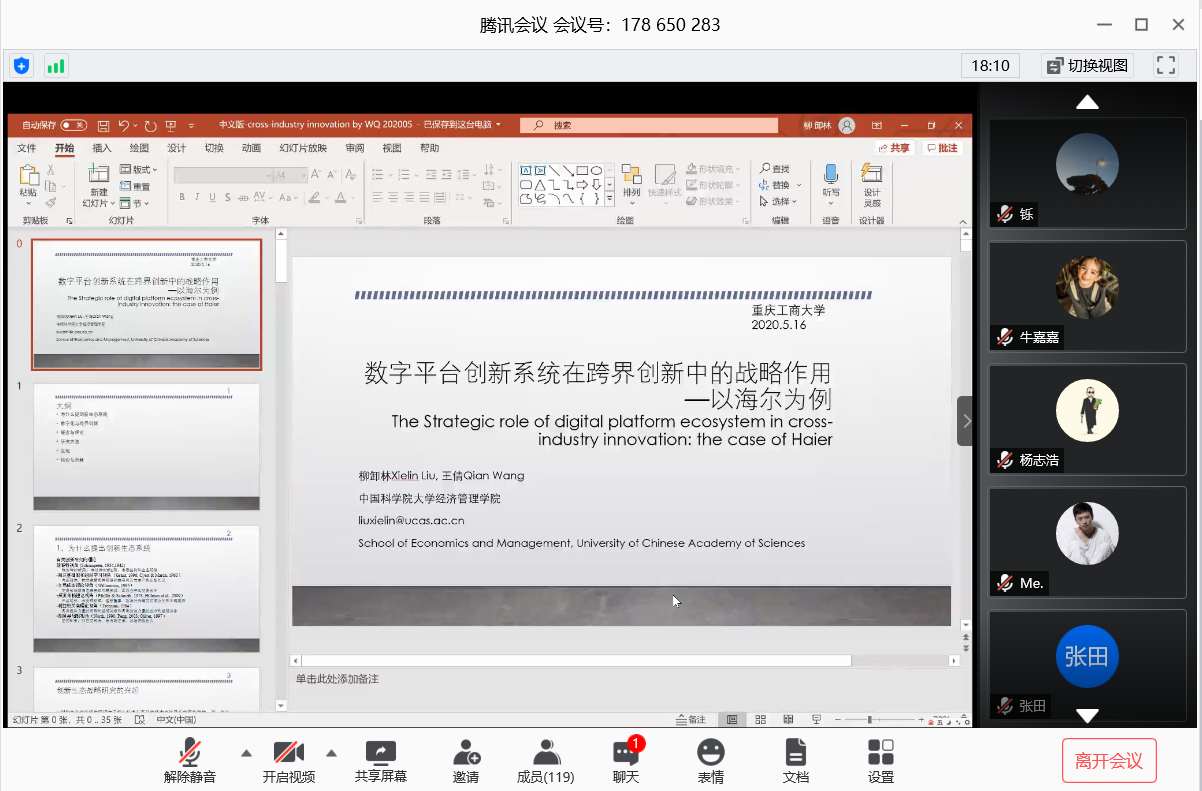Open meeting Settings (设置) icon

coord(880,753)
